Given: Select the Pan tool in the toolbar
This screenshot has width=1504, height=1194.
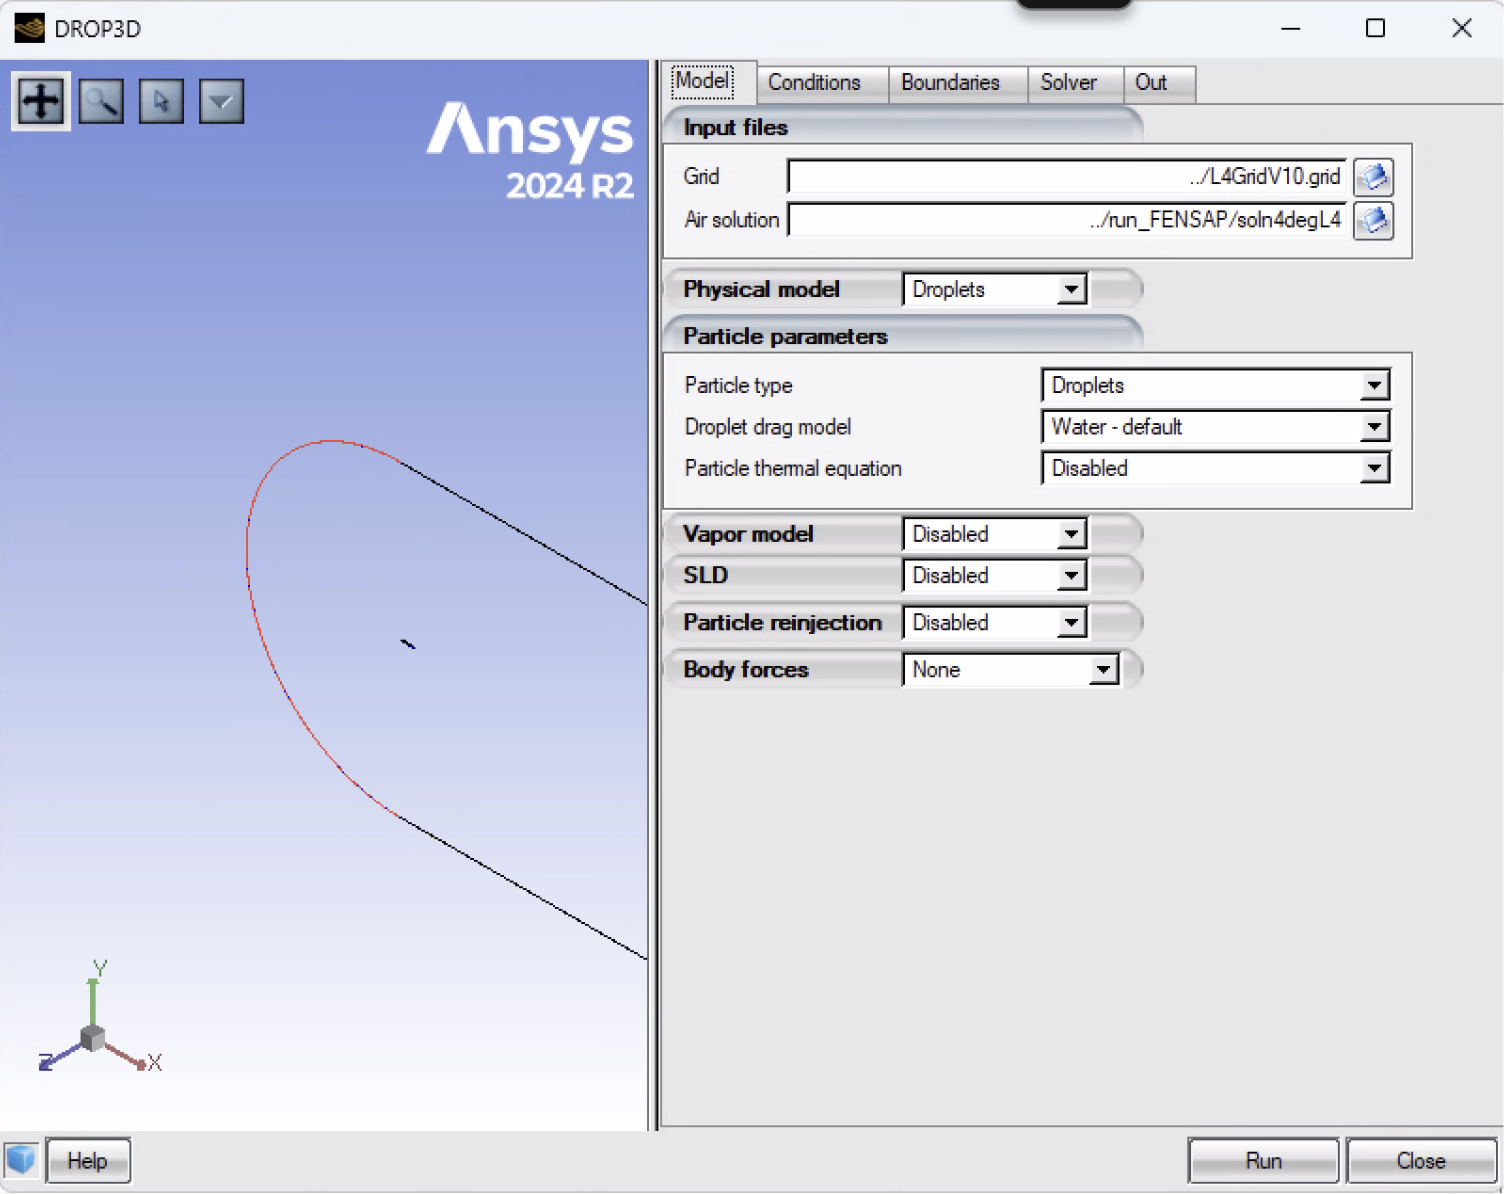Looking at the screenshot, I should [x=40, y=100].
